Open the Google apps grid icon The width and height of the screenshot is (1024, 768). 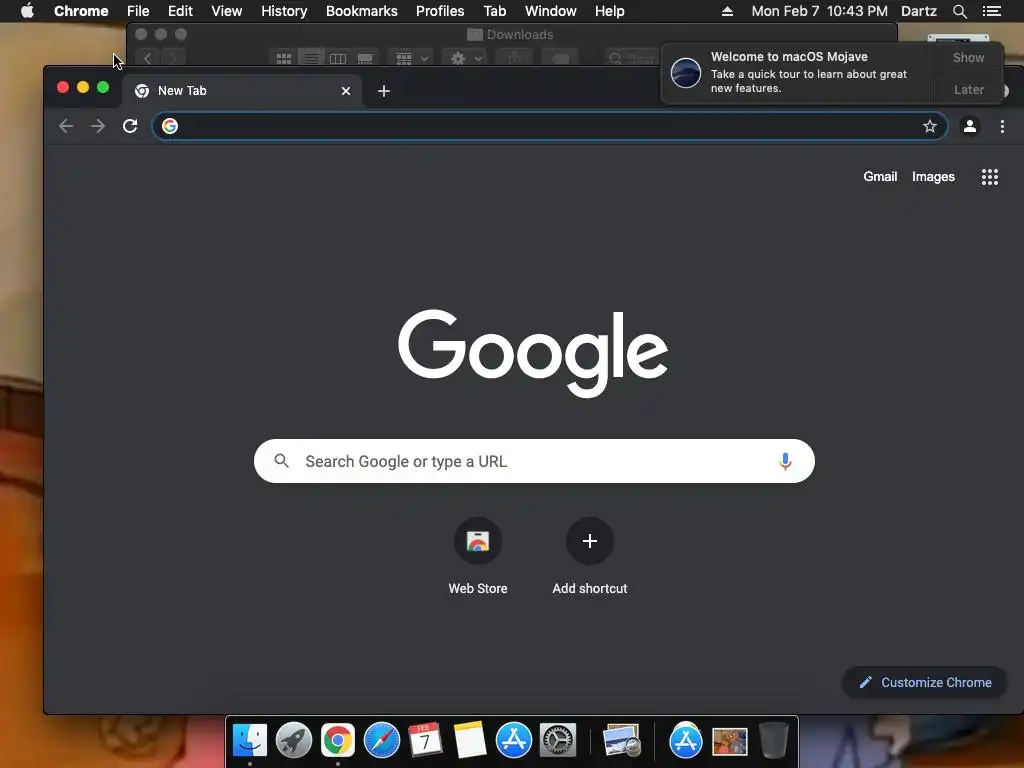tap(990, 177)
